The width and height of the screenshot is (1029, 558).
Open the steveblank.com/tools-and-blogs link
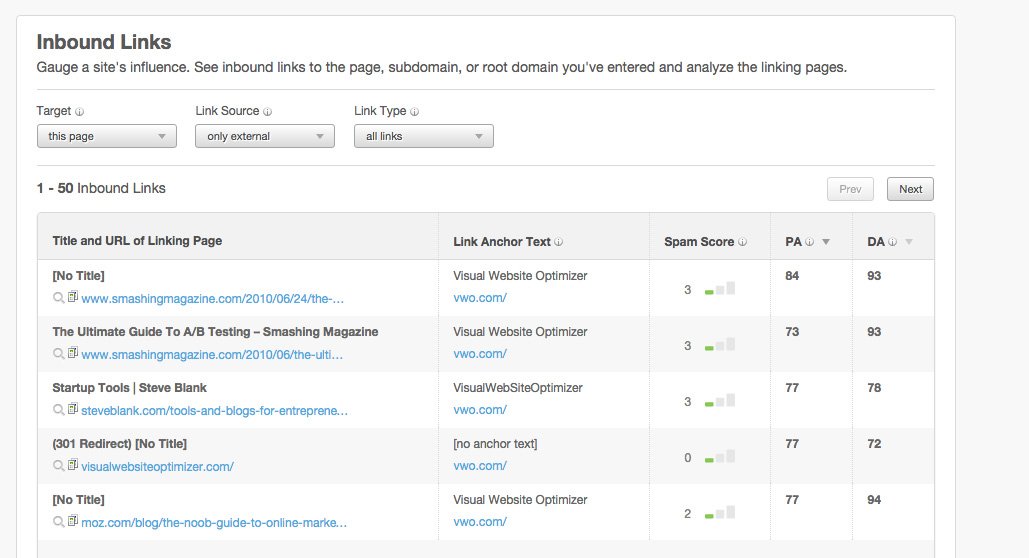tap(215, 411)
